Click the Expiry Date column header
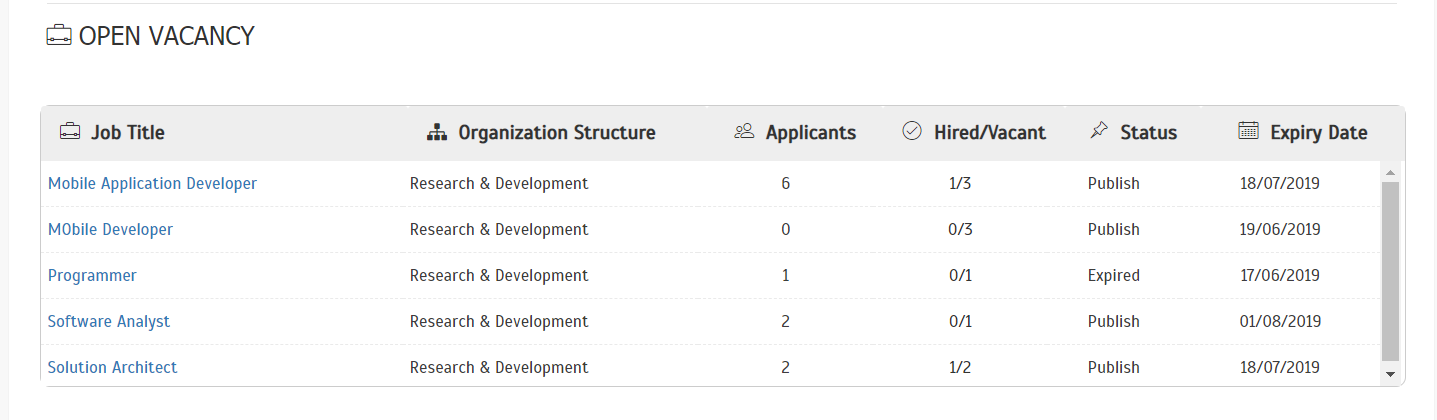The height and width of the screenshot is (420, 1437). [1319, 132]
